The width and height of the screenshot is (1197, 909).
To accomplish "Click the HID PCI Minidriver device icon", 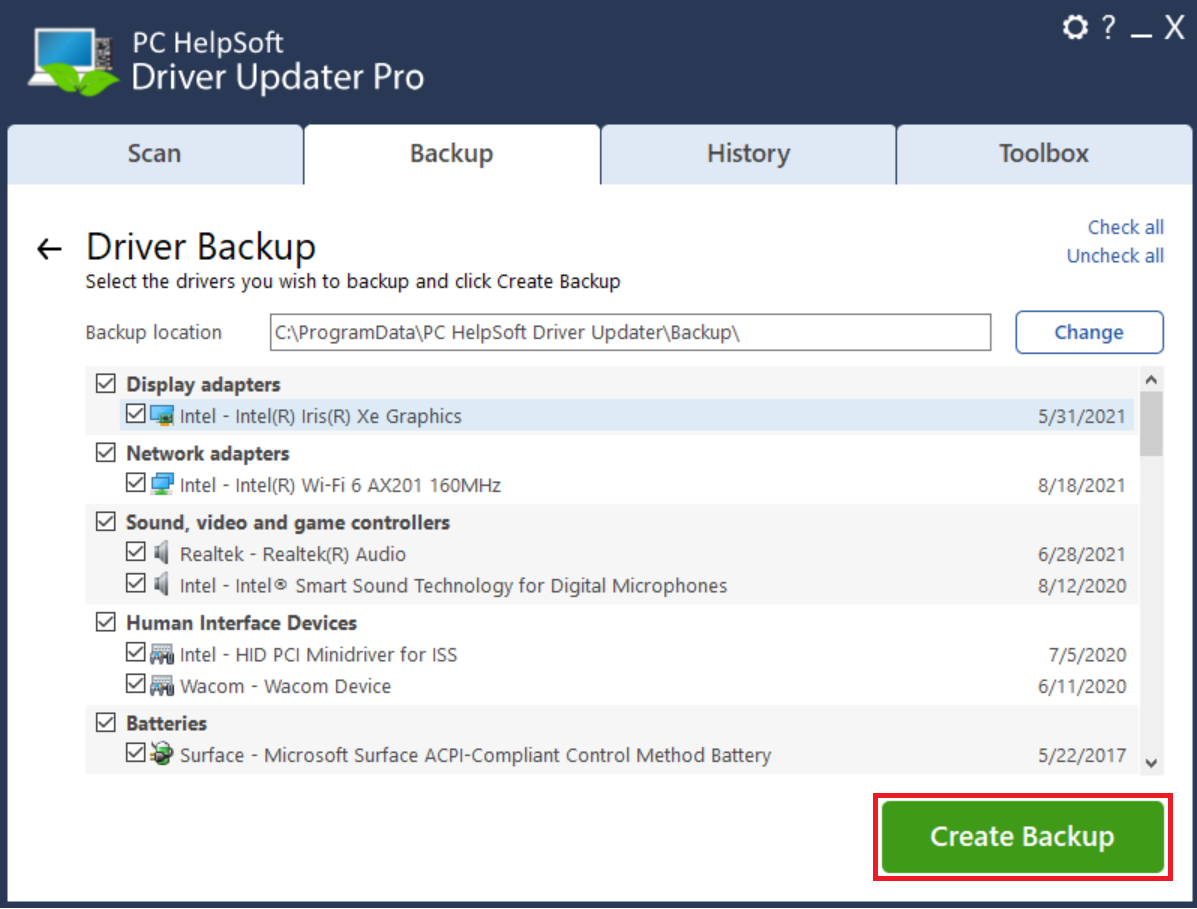I will tap(162, 654).
